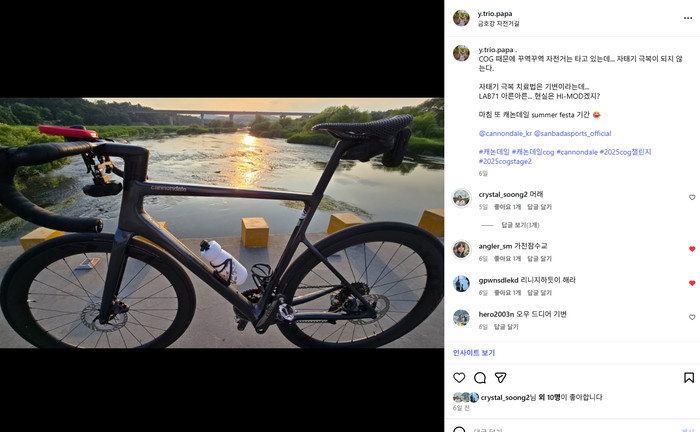This screenshot has height=432, width=700.
Task: Open comments with the speech bubble icon
Action: [480, 378]
